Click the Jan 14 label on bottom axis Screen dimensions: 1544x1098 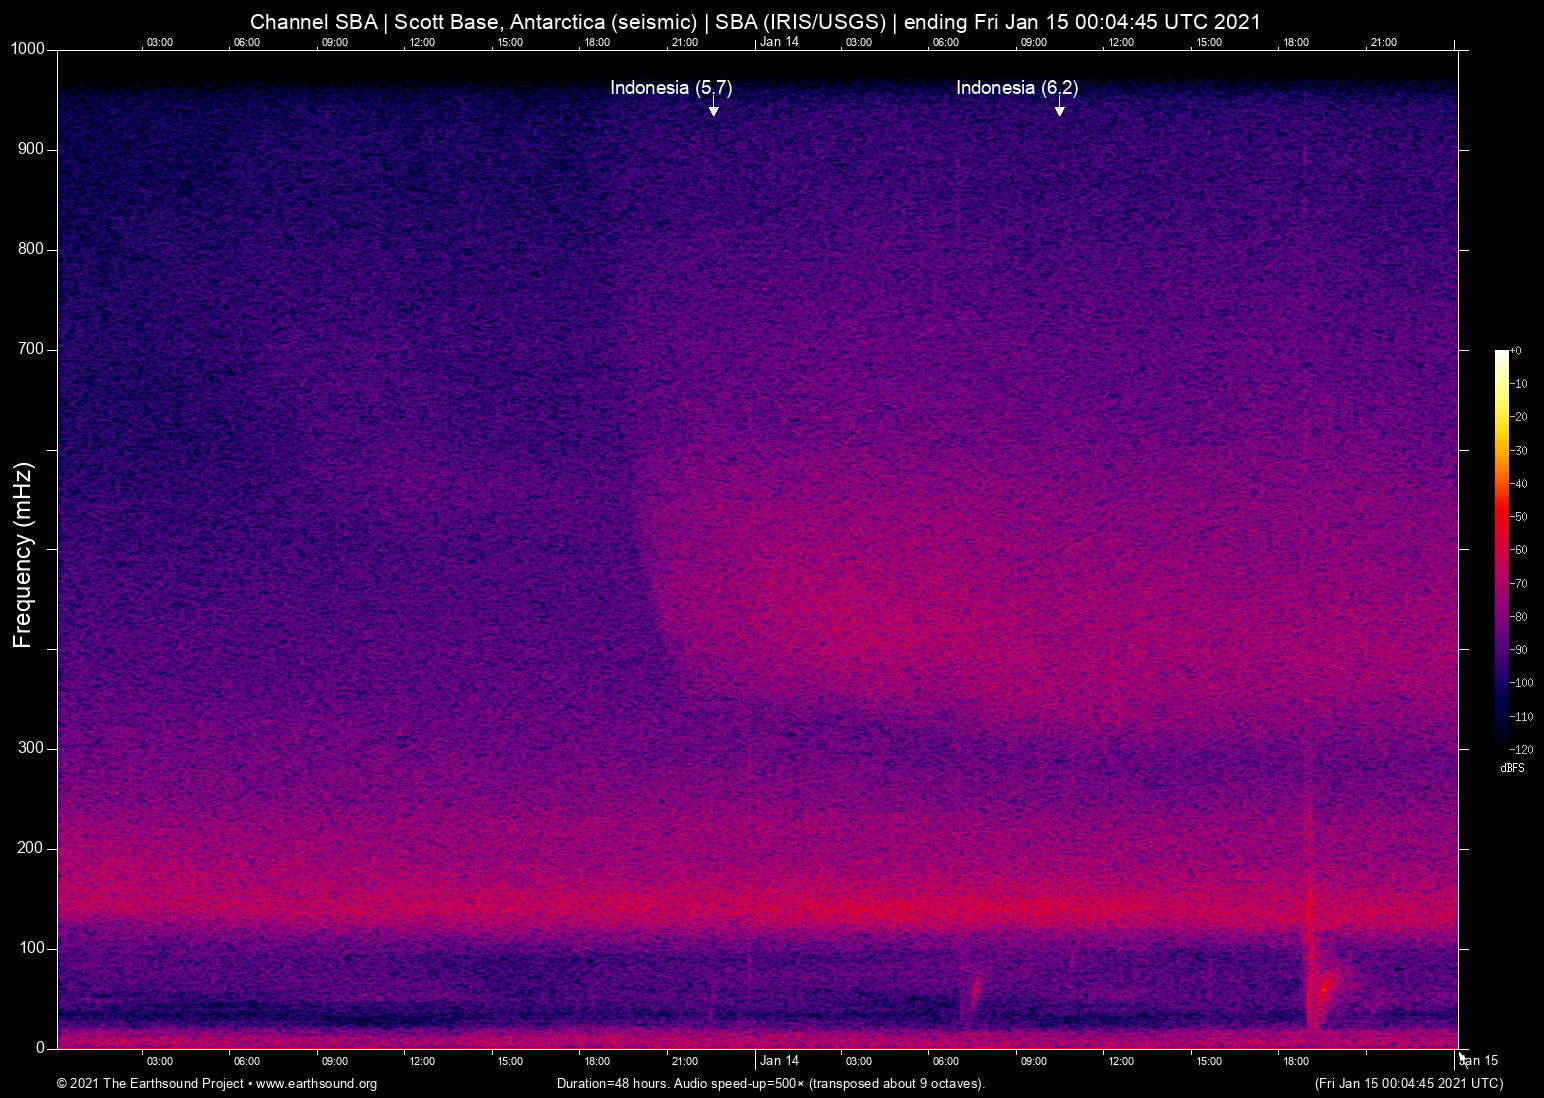(779, 1061)
